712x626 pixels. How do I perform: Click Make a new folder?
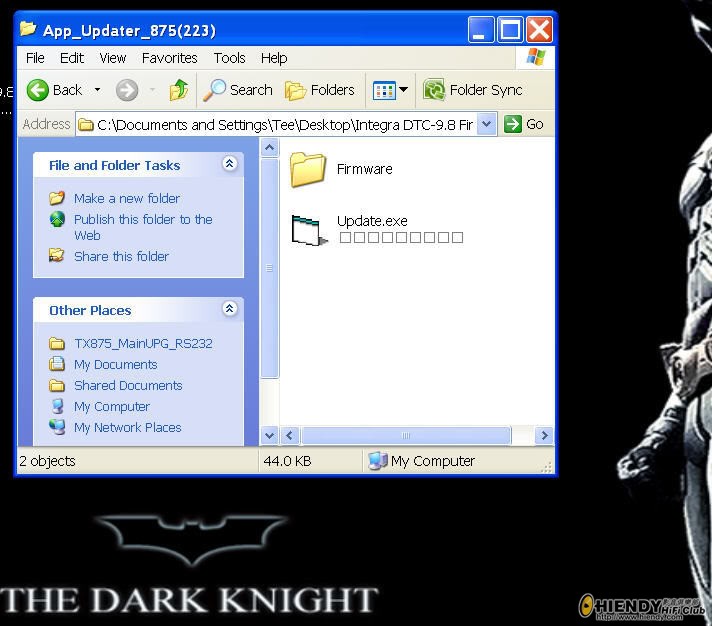[x=127, y=198]
